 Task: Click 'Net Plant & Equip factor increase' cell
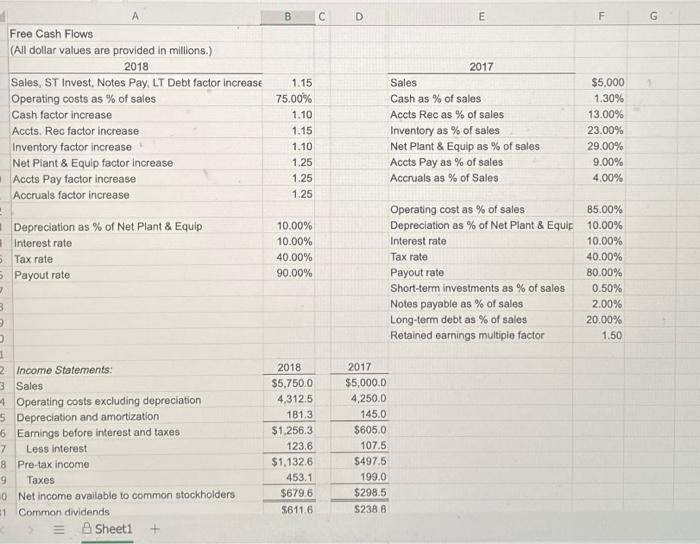pyautogui.click(x=92, y=163)
